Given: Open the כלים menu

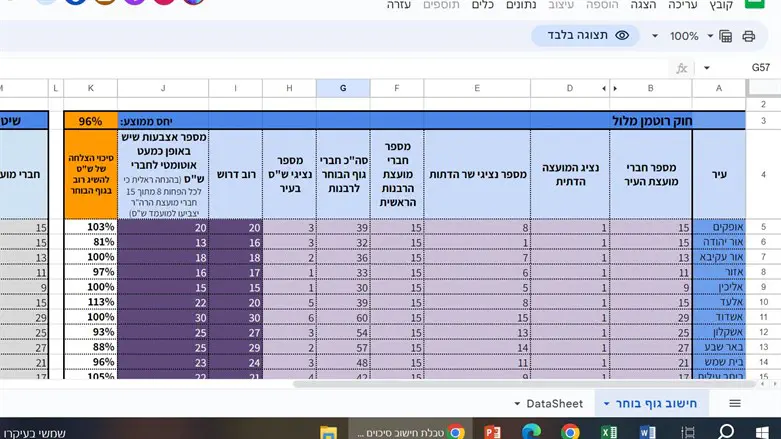Looking at the screenshot, I should 482,5.
